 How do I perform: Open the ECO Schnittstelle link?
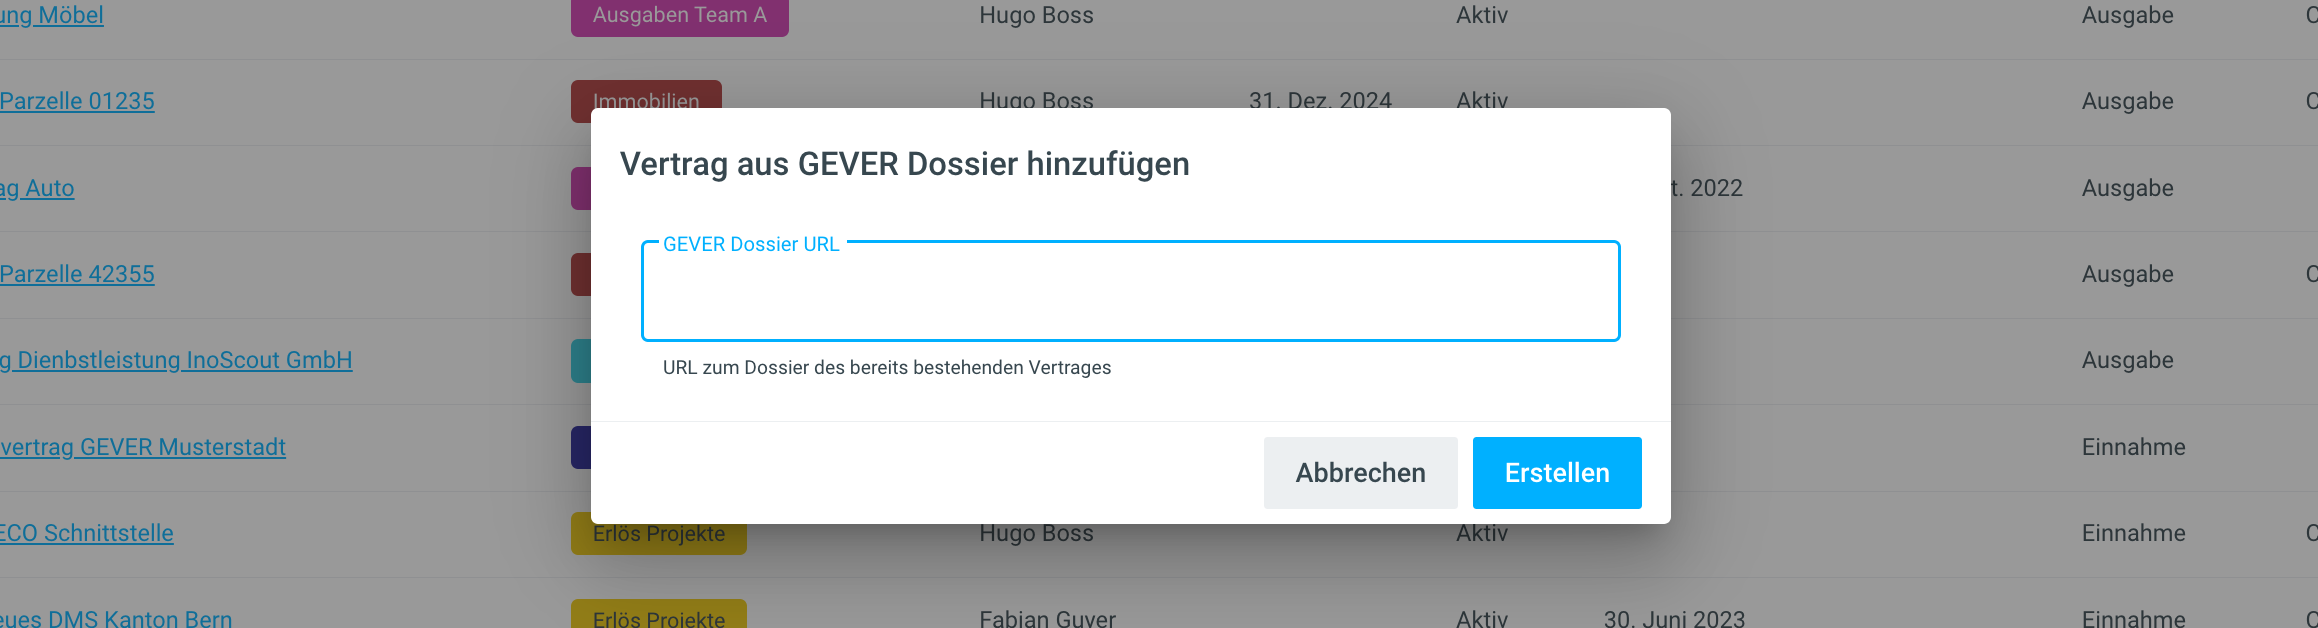coord(87,533)
